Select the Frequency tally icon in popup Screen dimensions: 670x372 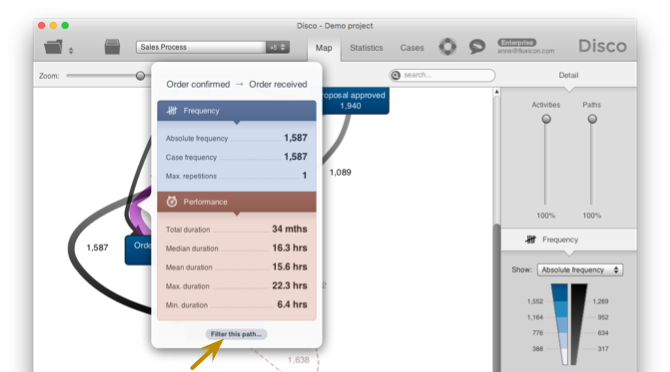point(172,111)
